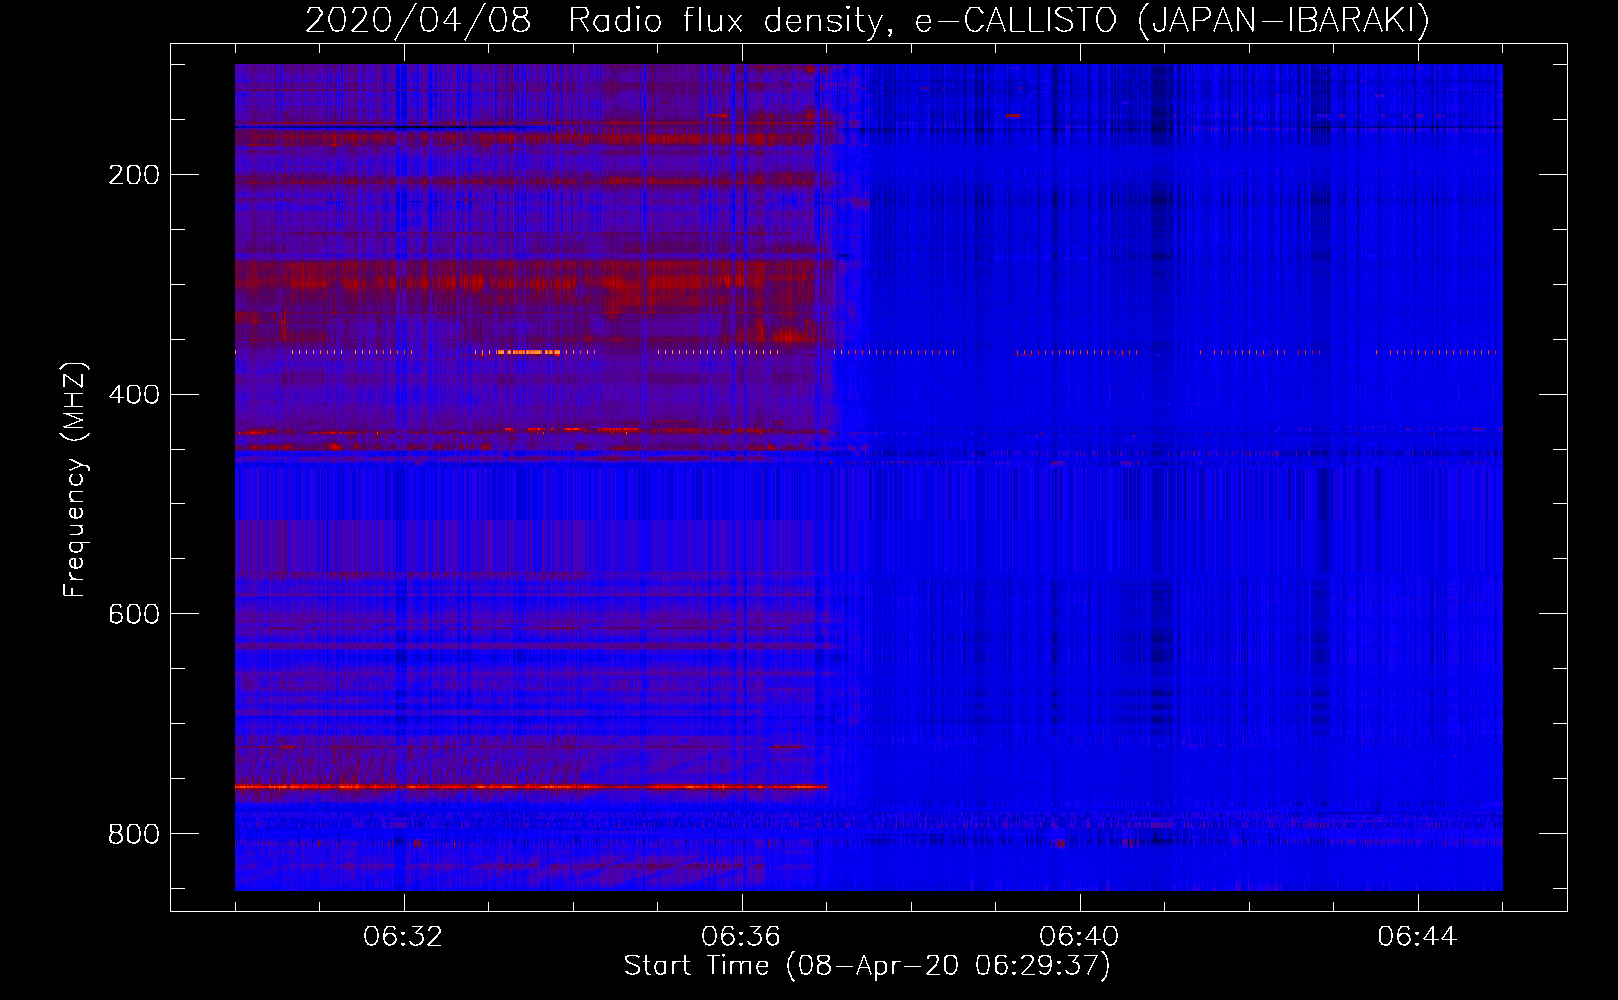
Task: Click the 'Frequency (MHZ)' axis label
Action: tap(75, 479)
